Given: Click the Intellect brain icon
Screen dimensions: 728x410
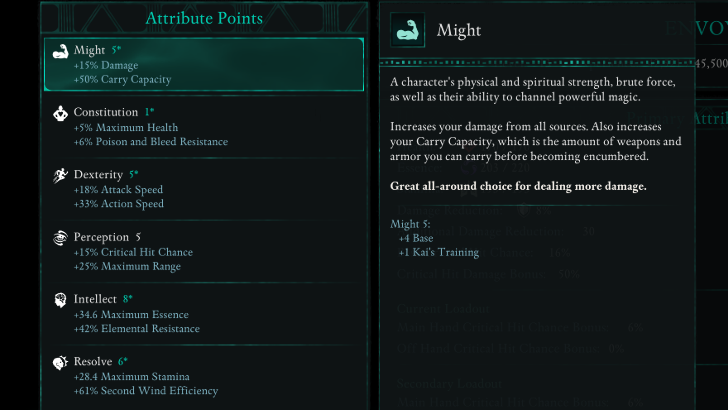Looking at the screenshot, I should [x=59, y=300].
